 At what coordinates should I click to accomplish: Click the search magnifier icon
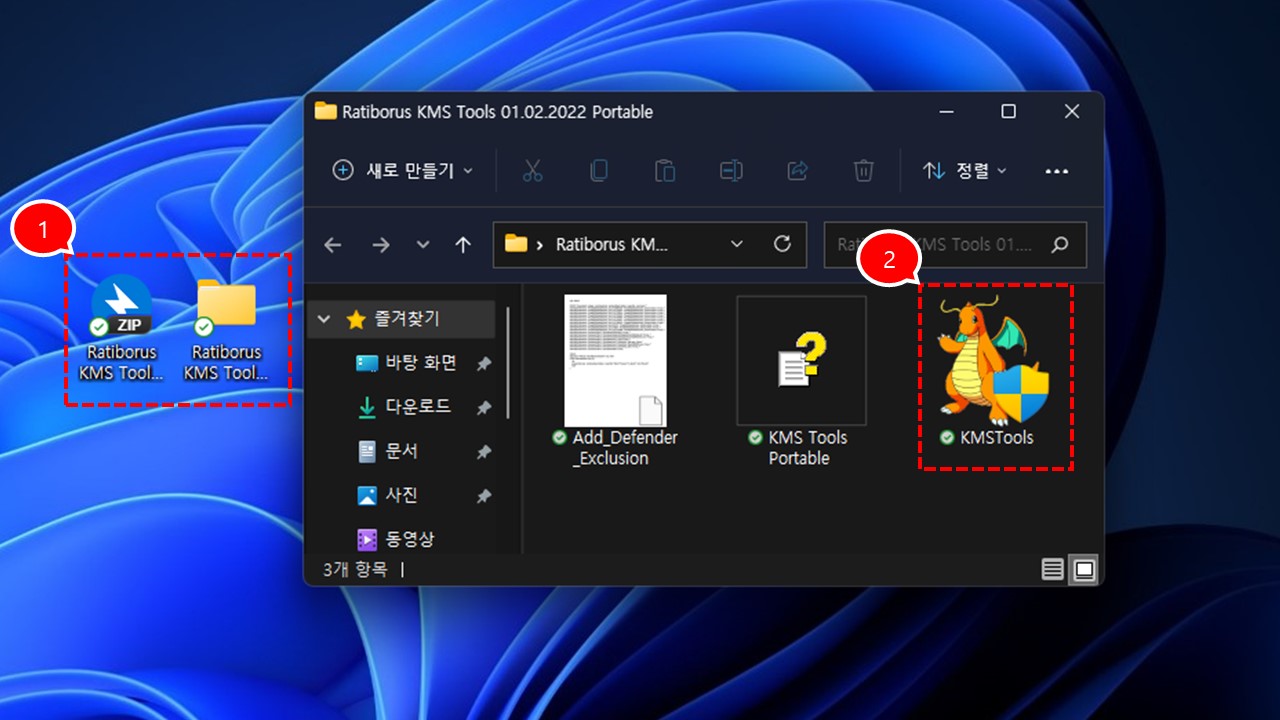[1060, 244]
